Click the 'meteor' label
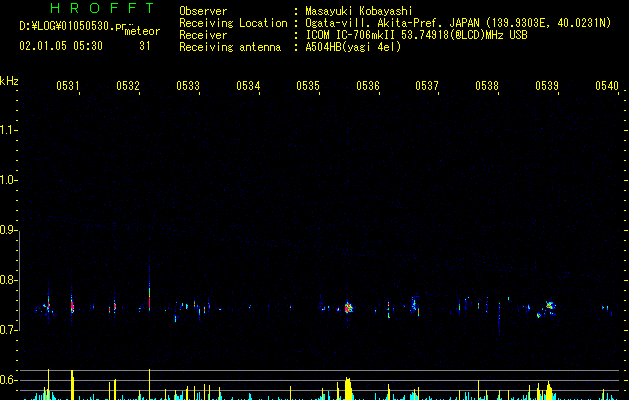This screenshot has height=400, width=629. tap(142, 31)
